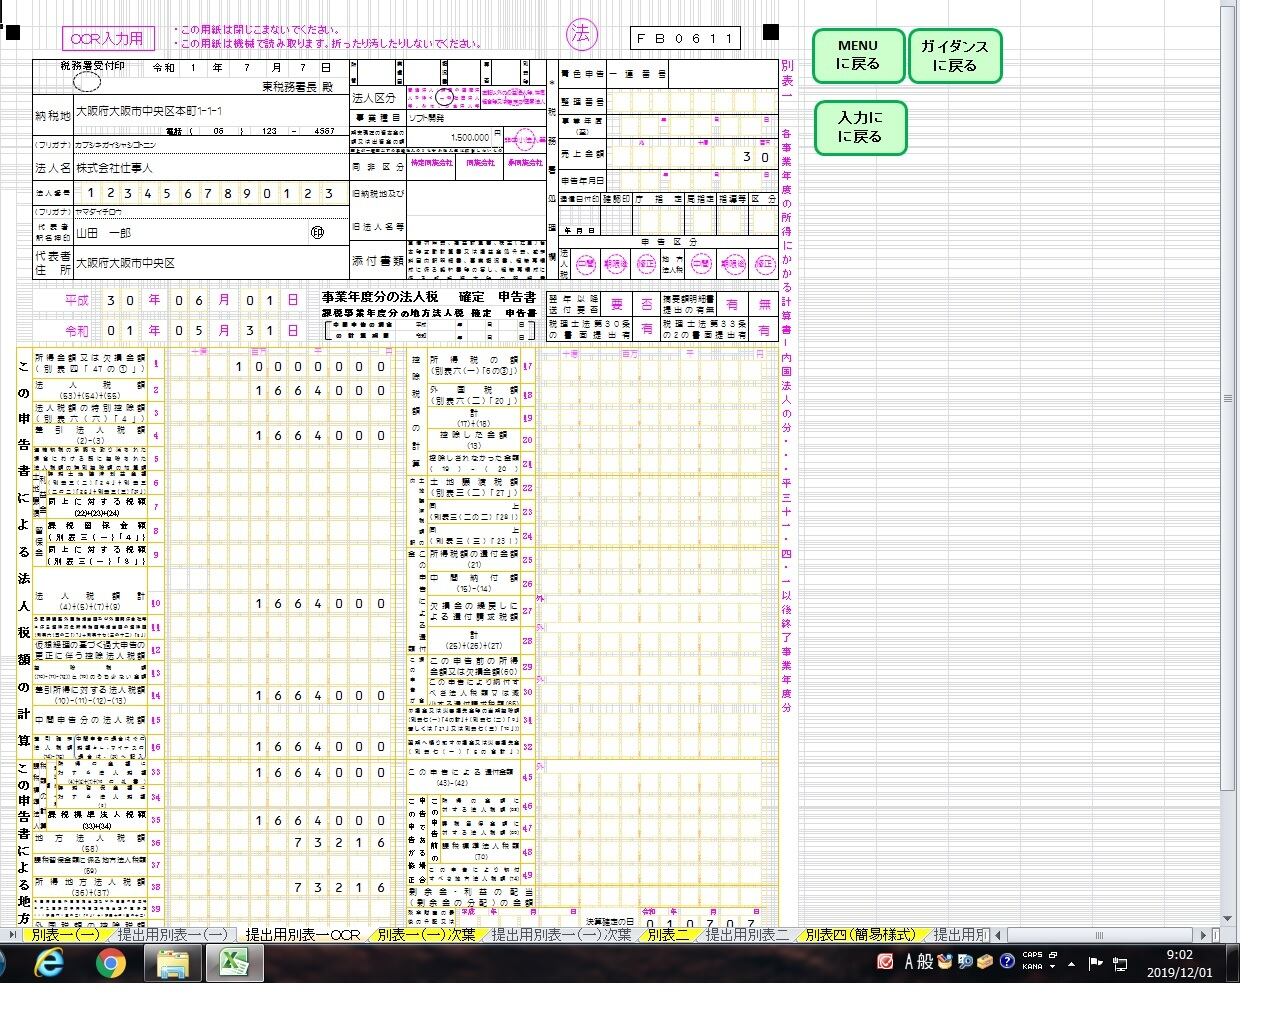Click the sheet tab scroll-left arrow
Screen dimensions: 1280x1024
(x=12, y=935)
